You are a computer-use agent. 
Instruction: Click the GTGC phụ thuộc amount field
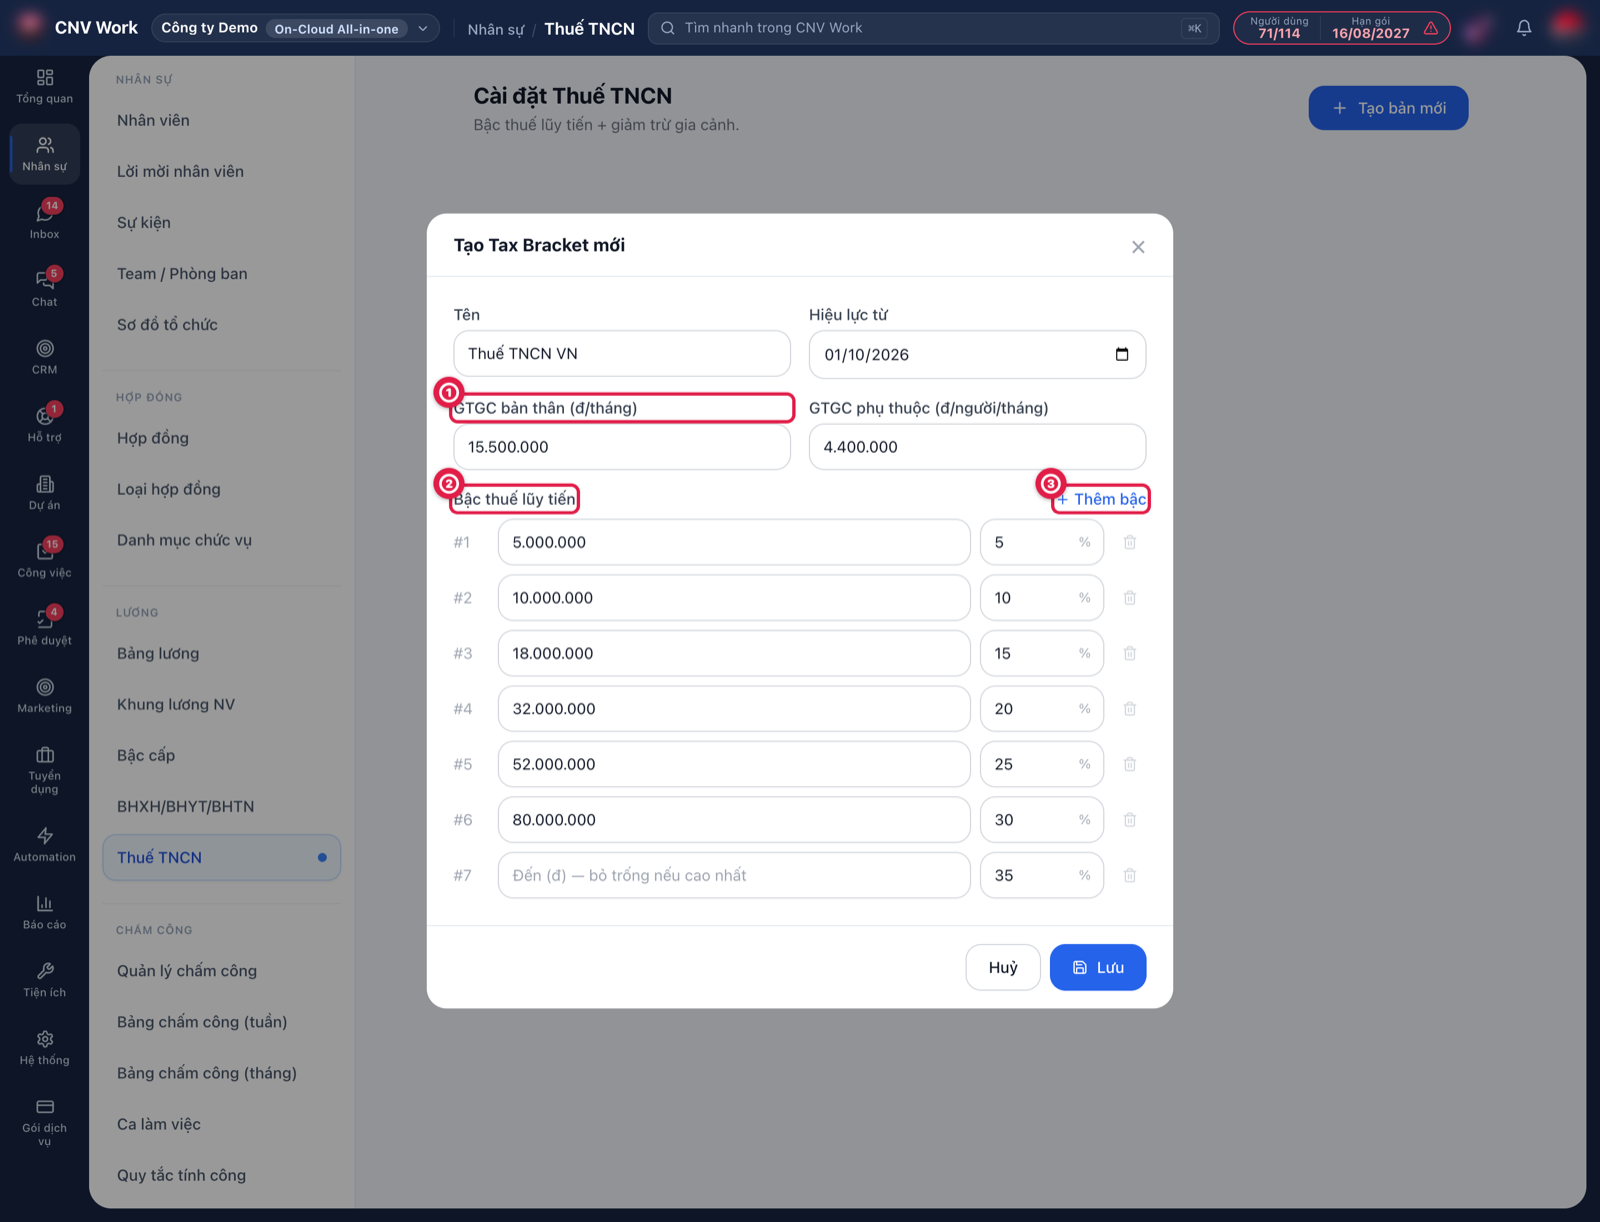tap(977, 447)
